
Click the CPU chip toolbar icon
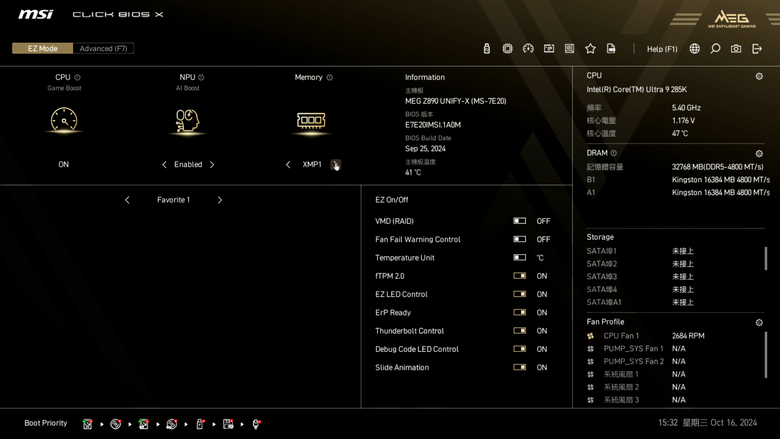507,48
